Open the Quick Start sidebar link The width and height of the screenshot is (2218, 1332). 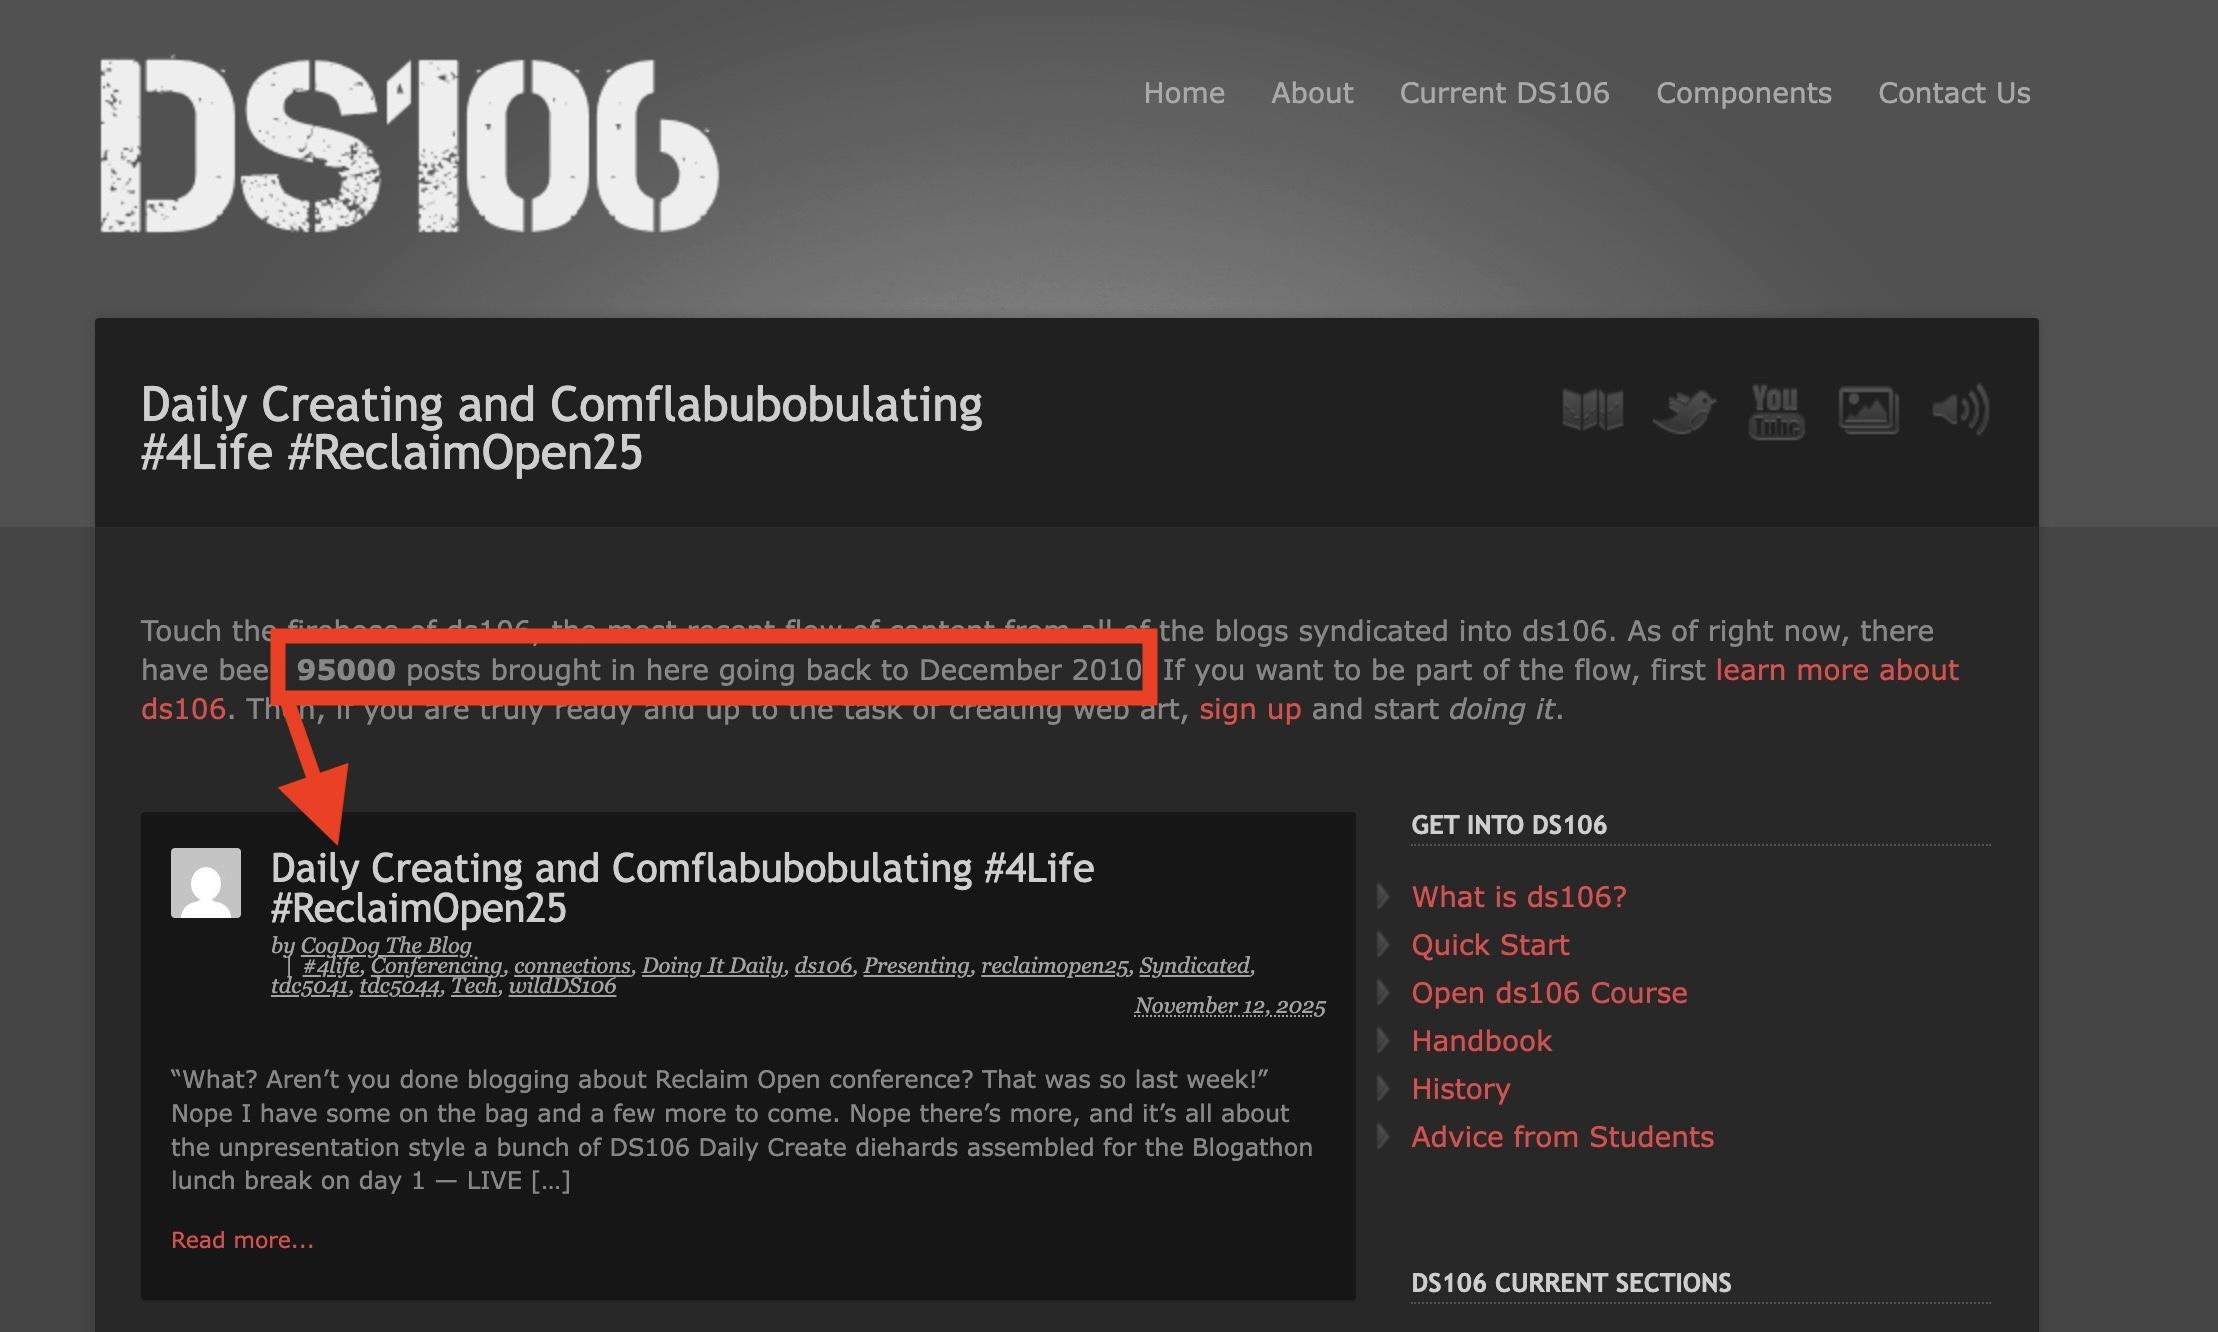pyautogui.click(x=1490, y=945)
